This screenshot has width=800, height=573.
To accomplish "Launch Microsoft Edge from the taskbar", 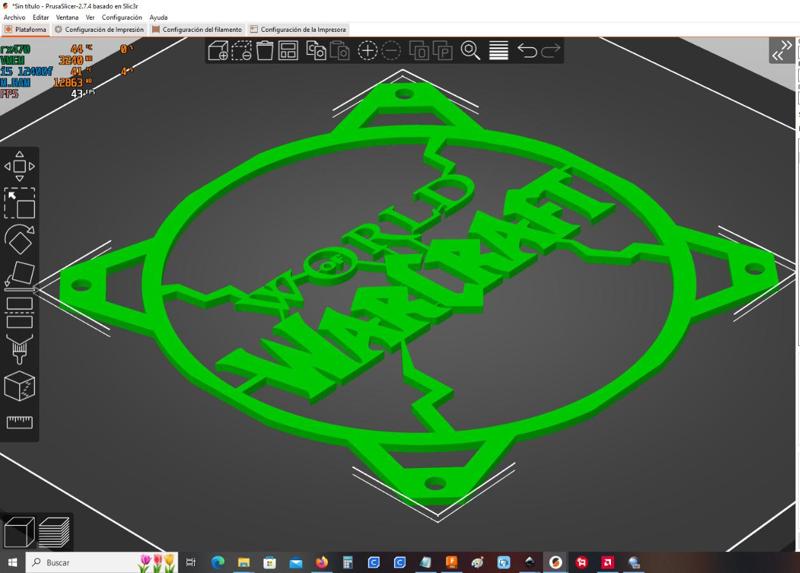I will click(x=218, y=562).
